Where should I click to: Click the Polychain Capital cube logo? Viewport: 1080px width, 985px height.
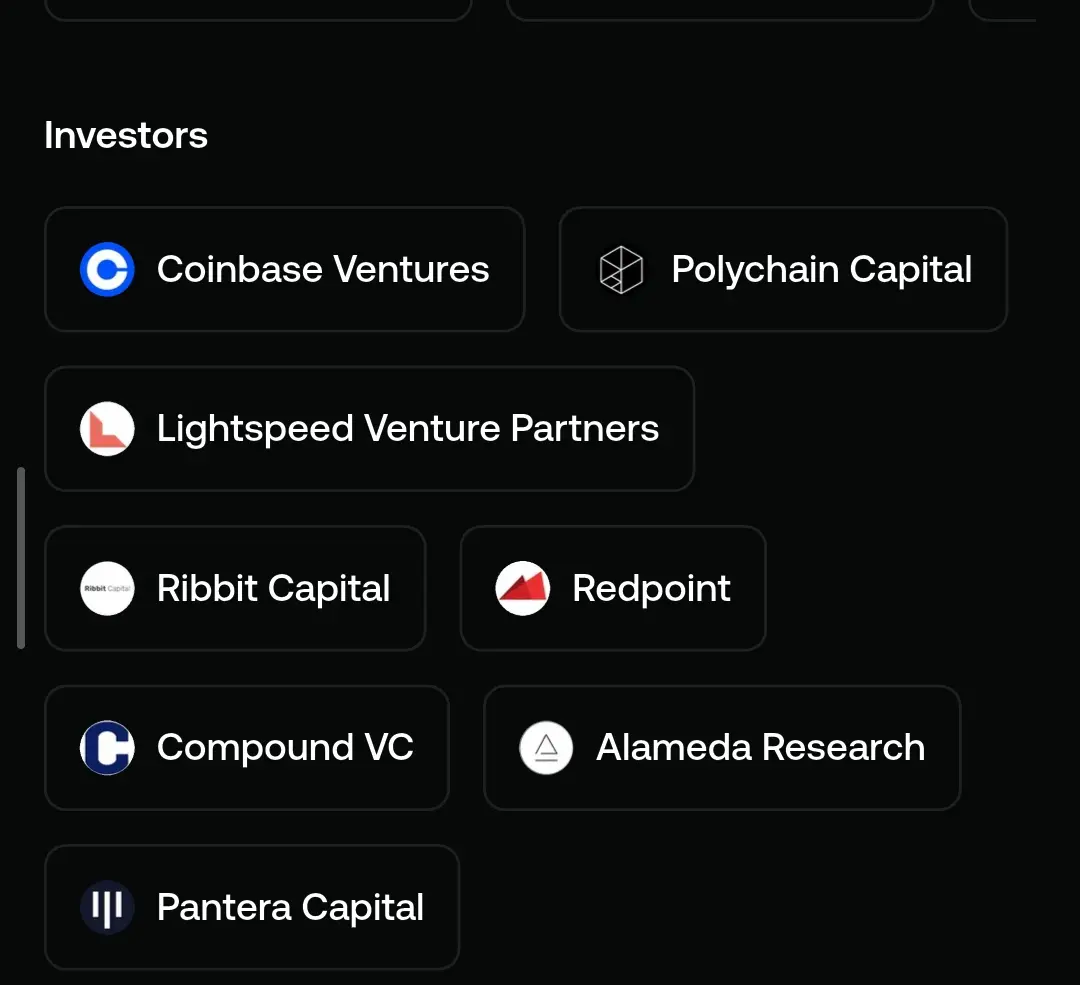621,269
